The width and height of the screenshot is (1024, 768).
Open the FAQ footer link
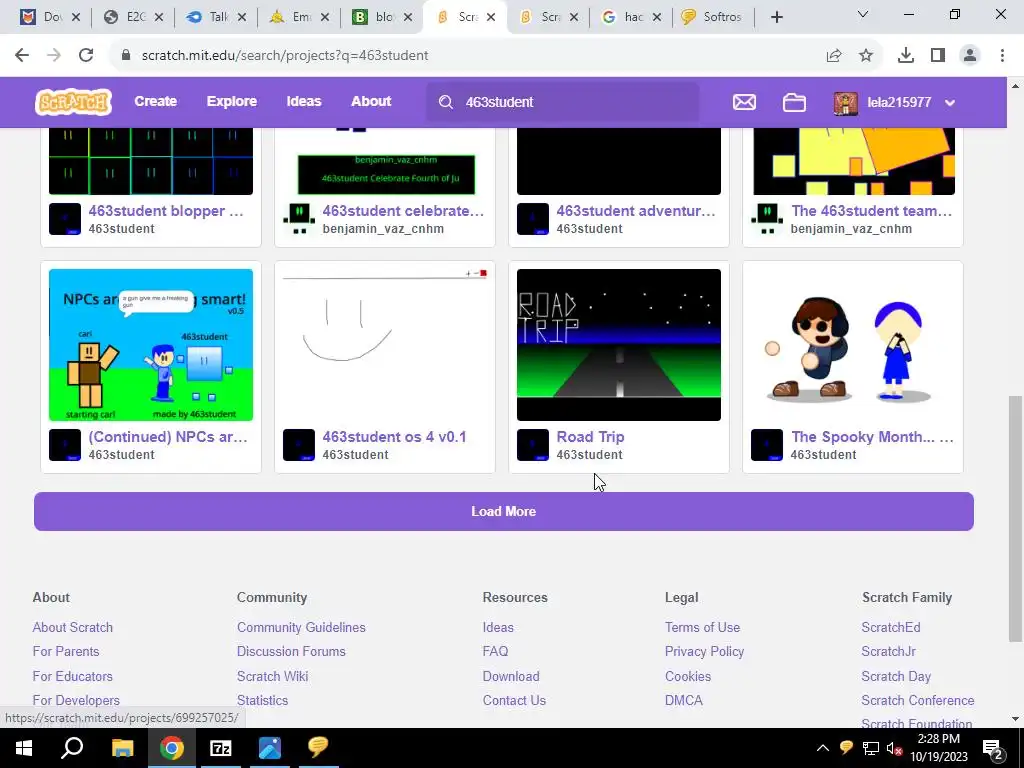point(495,651)
